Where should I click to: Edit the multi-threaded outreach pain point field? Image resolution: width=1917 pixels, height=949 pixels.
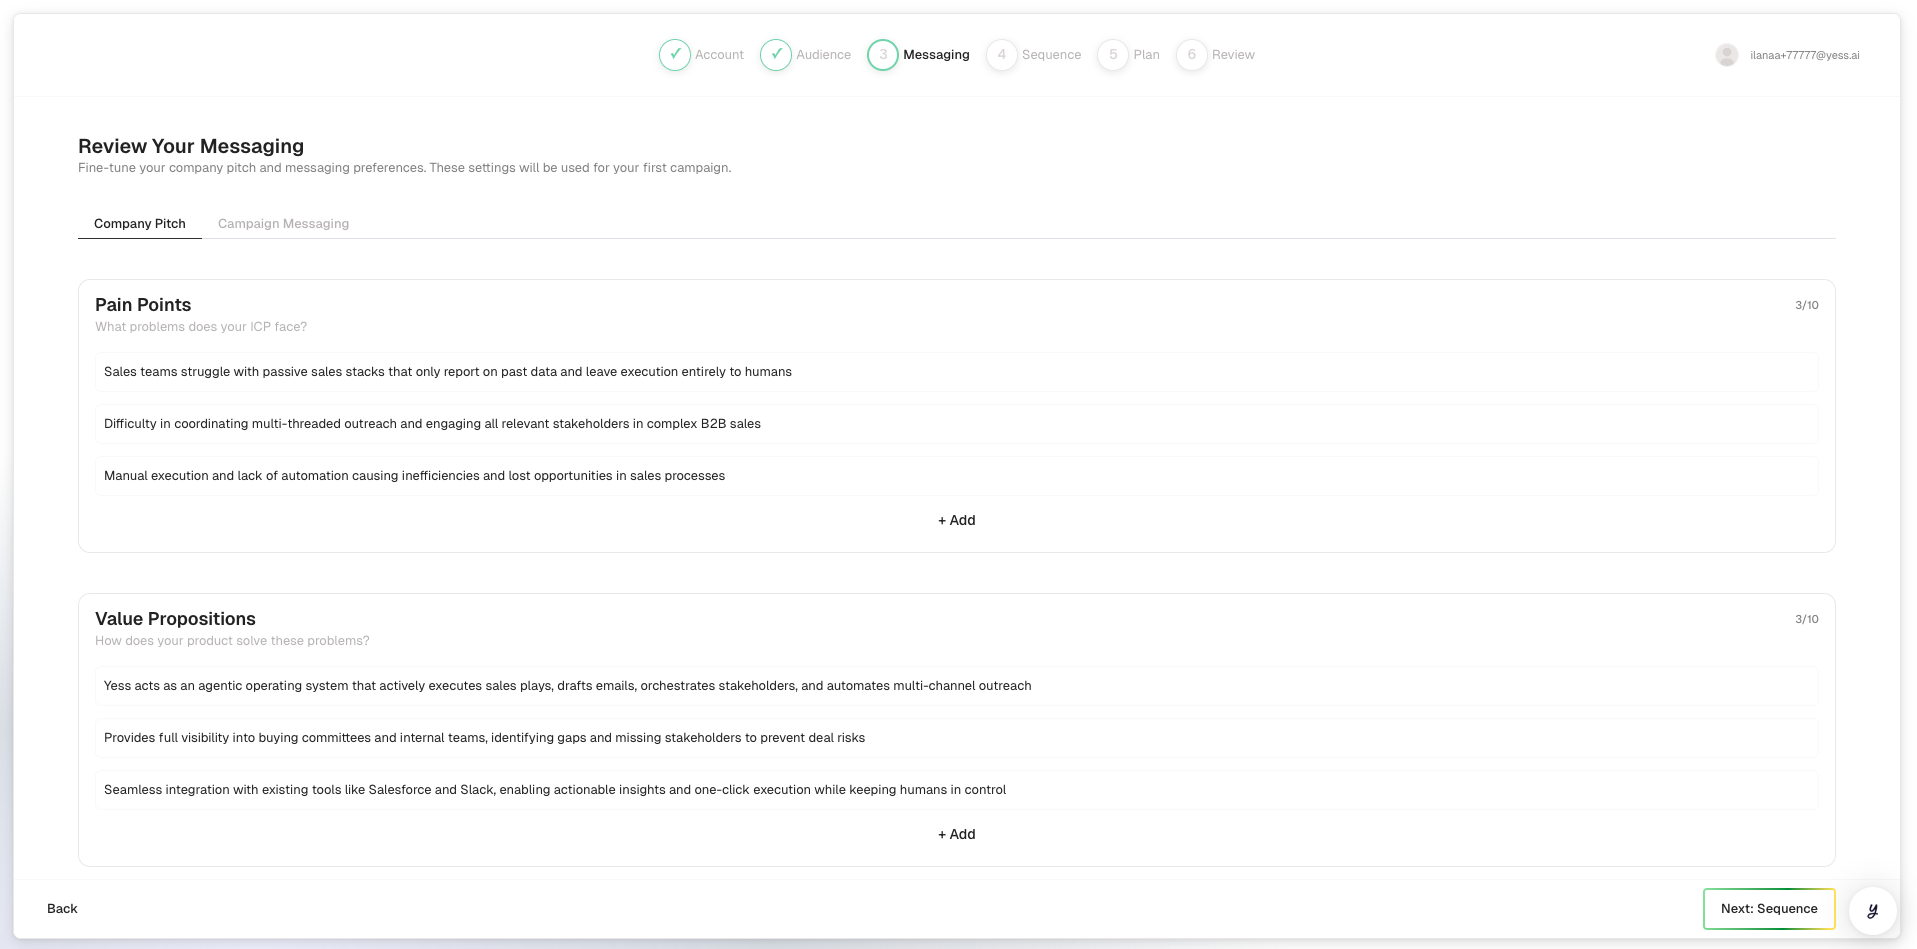pos(956,424)
